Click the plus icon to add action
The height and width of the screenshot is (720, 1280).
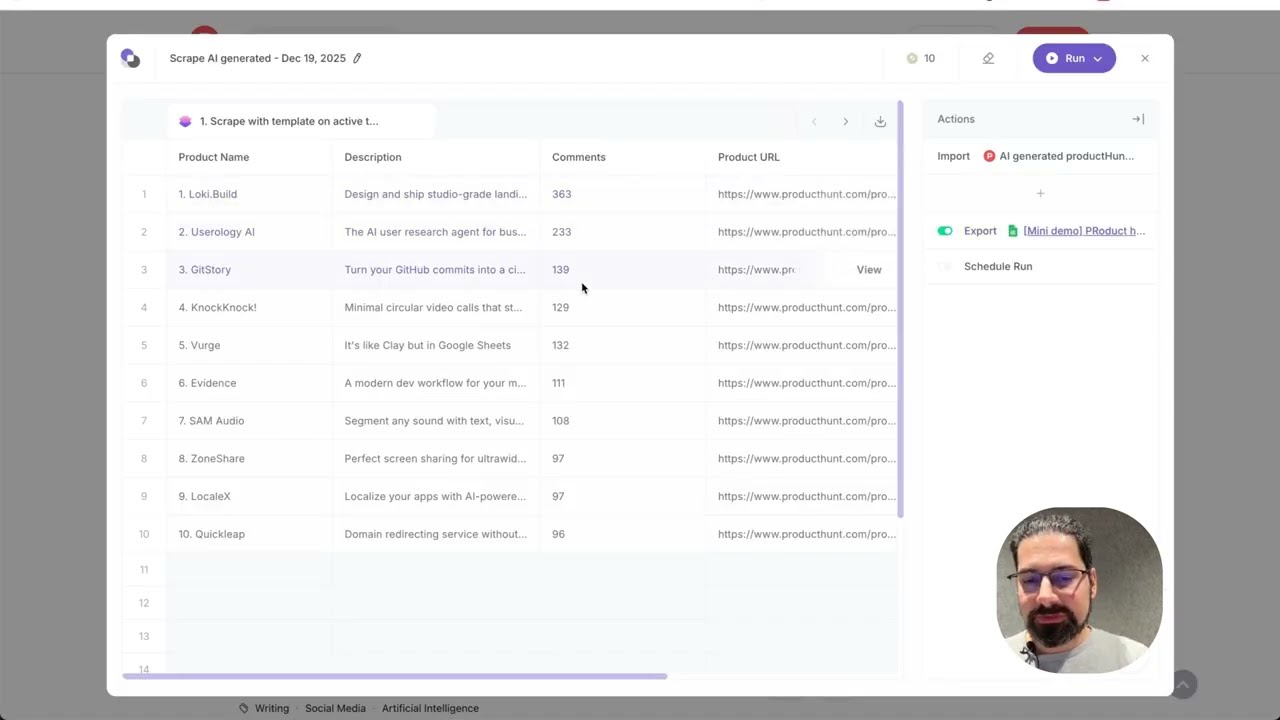(1040, 193)
